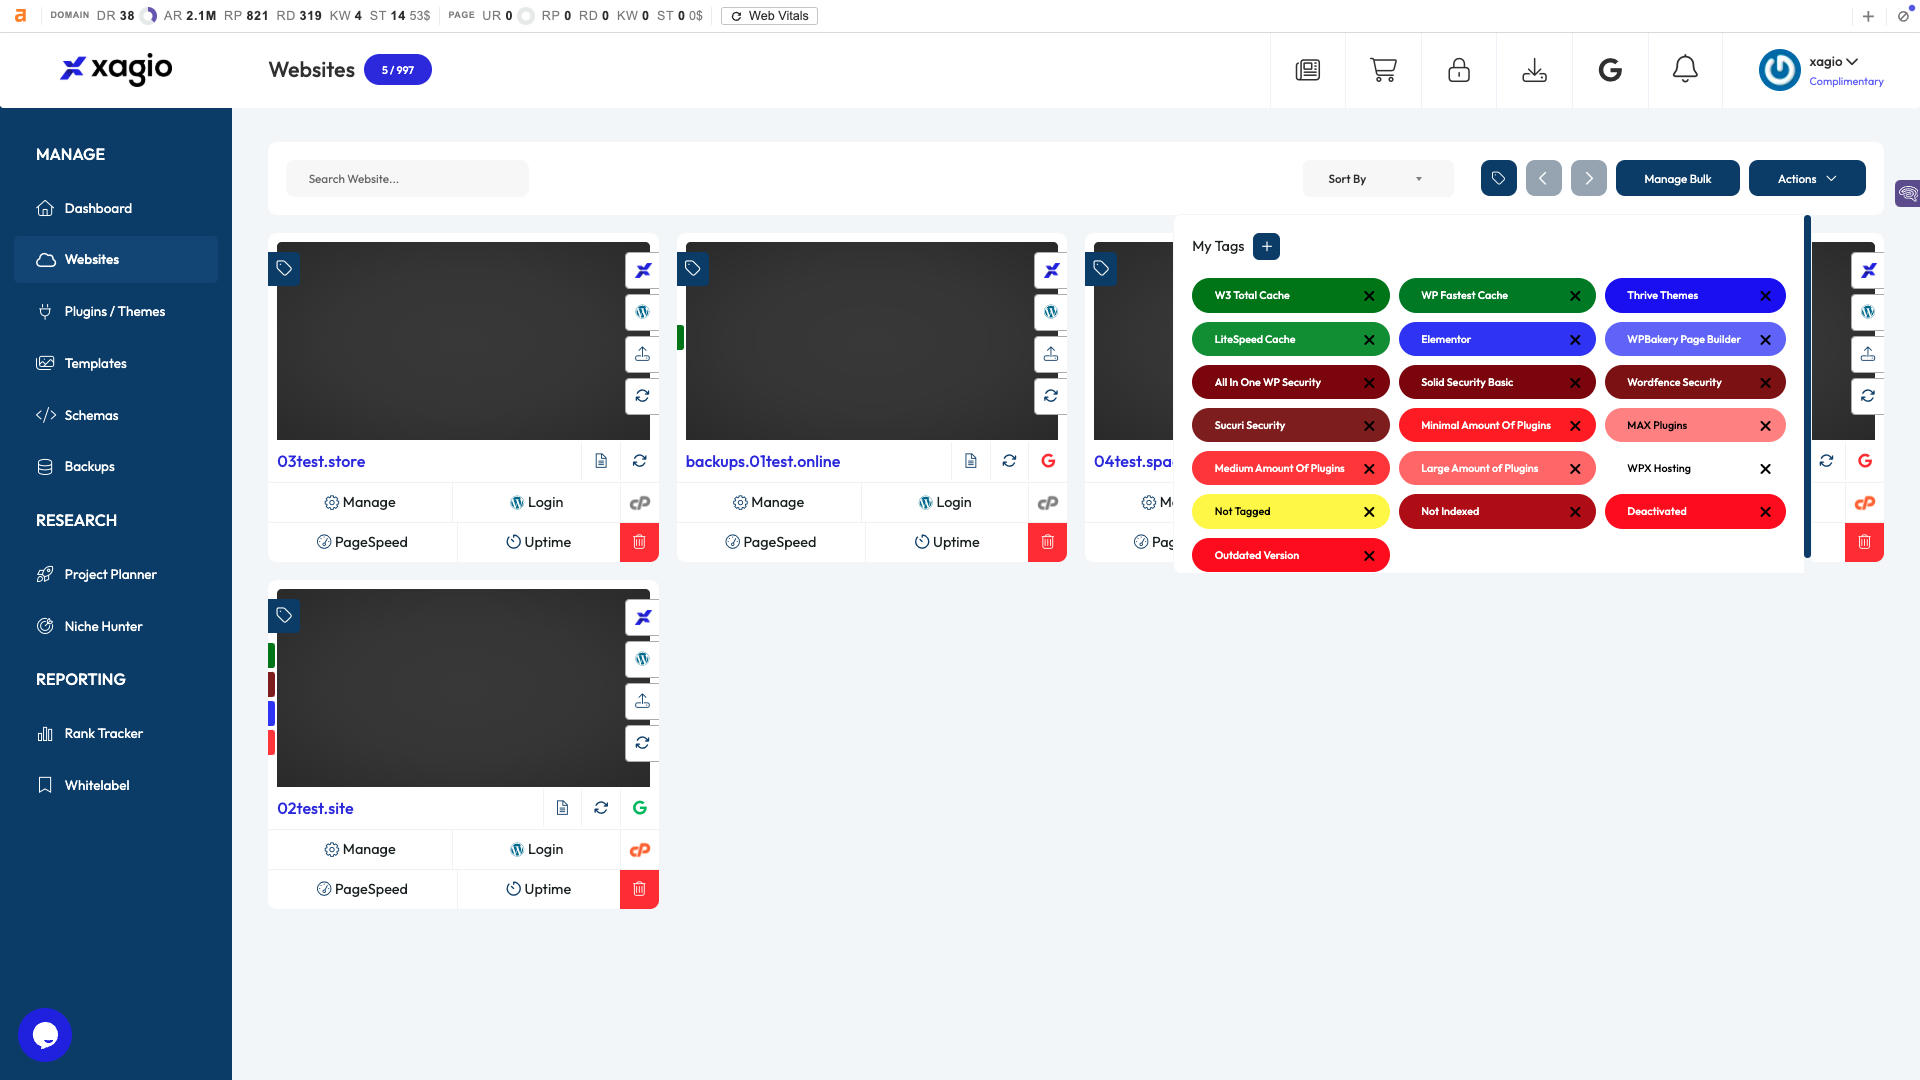Image resolution: width=1920 pixels, height=1080 pixels.
Task: Remove the Not Tagged tag
Action: [x=1369, y=512]
